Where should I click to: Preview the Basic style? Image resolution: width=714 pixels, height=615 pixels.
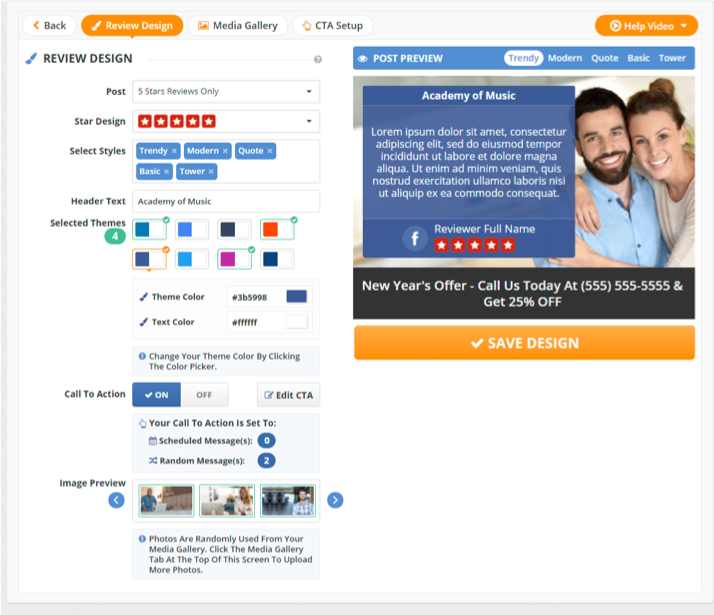(x=638, y=58)
